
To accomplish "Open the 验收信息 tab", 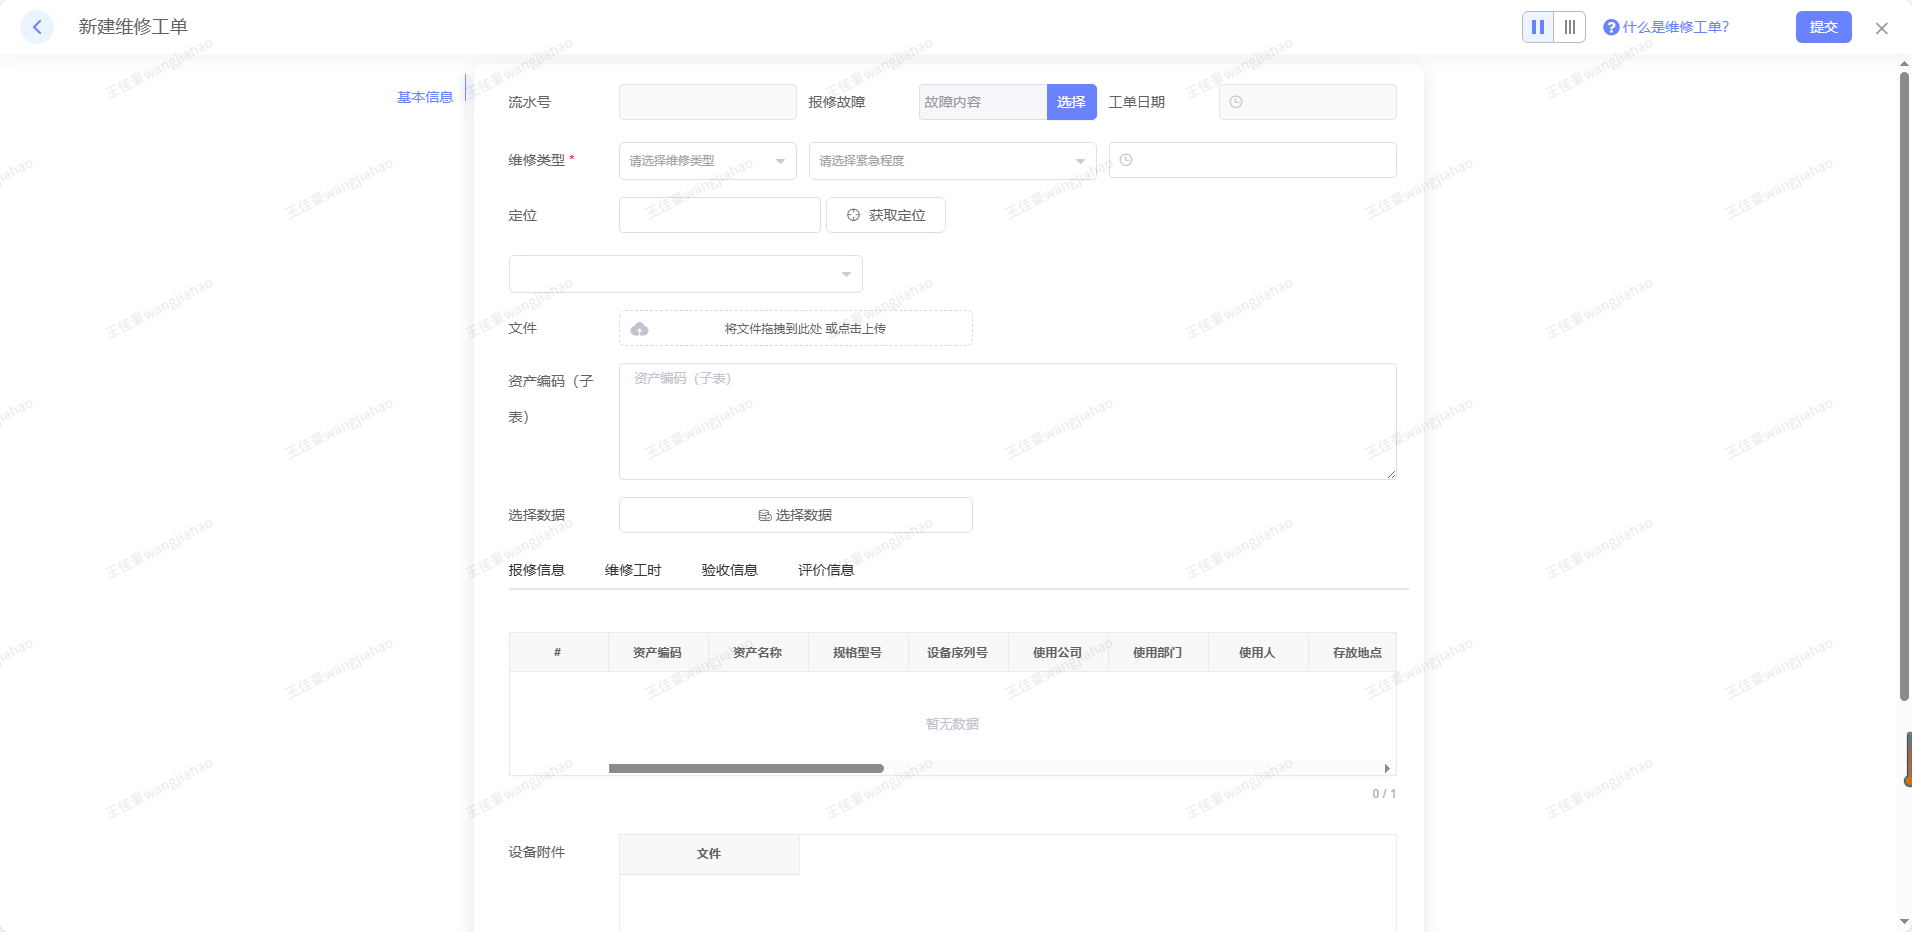I will click(729, 570).
